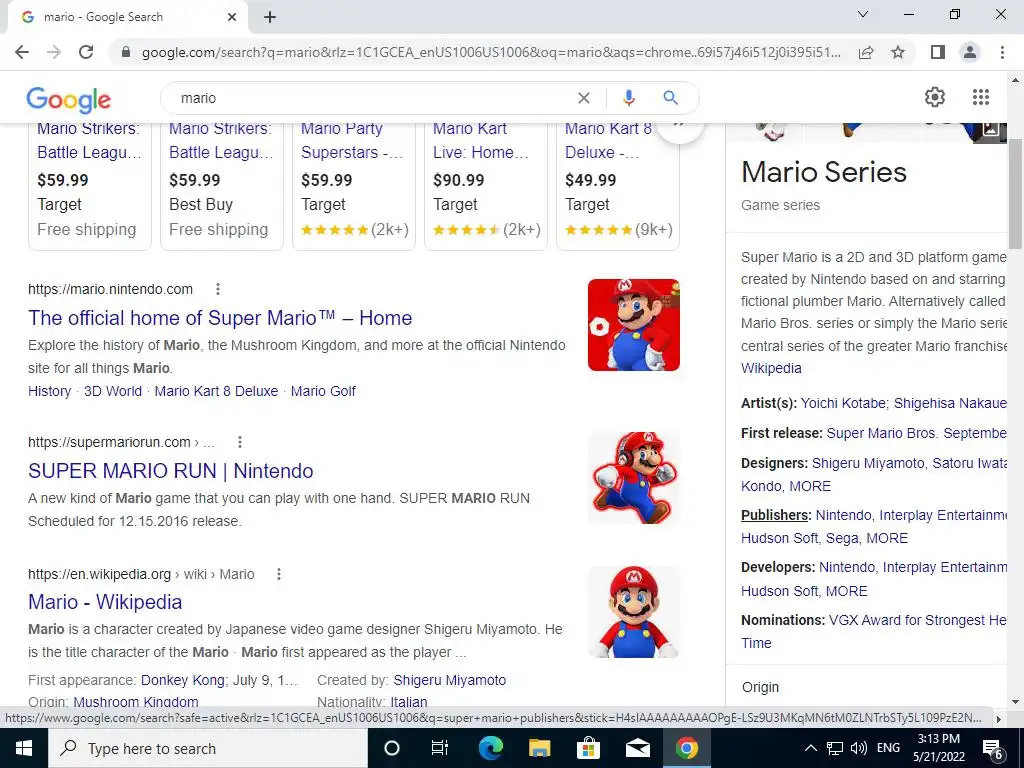Open History sitelink
The width and height of the screenshot is (1024, 768).
[50, 391]
